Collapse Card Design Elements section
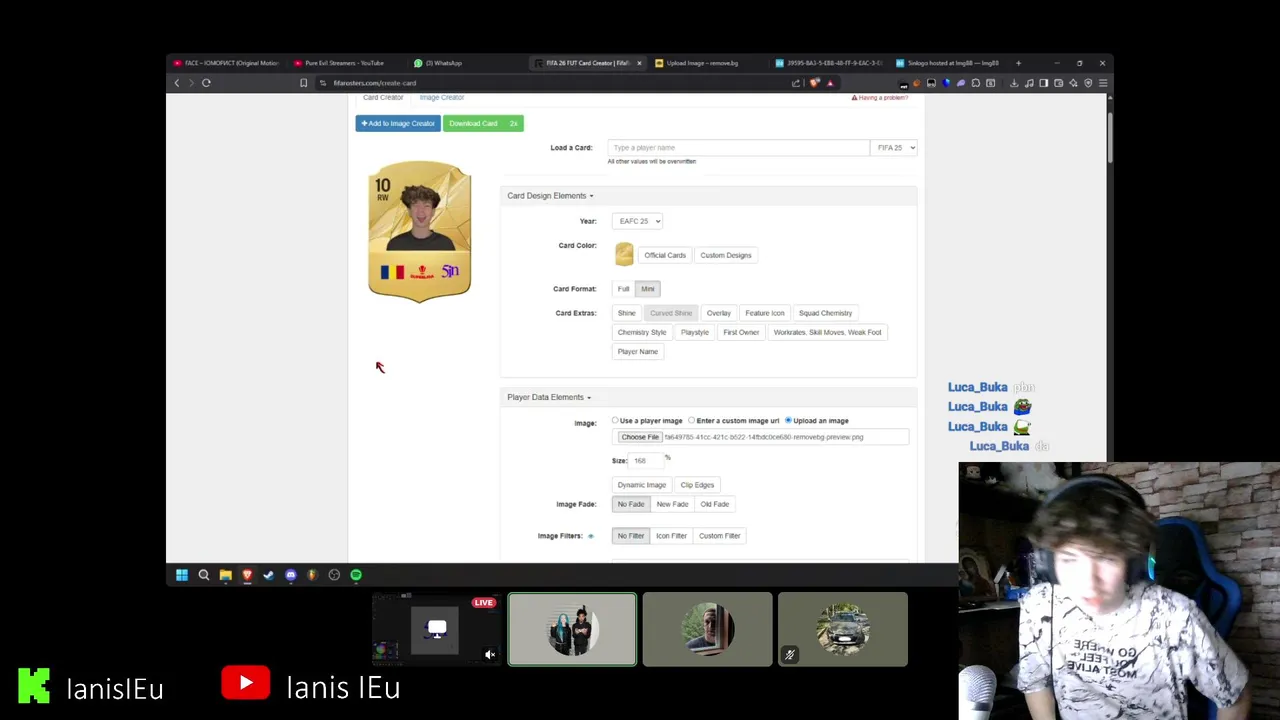This screenshot has width=1280, height=720. point(550,196)
